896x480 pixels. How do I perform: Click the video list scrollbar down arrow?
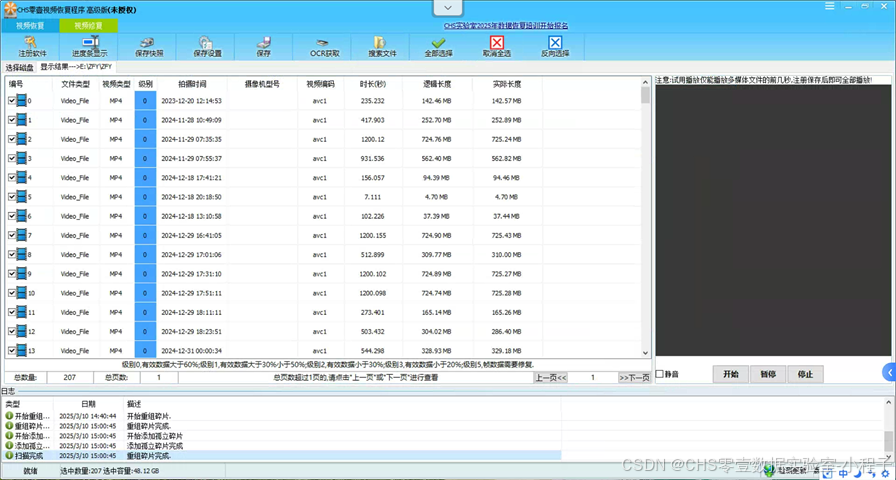point(645,353)
